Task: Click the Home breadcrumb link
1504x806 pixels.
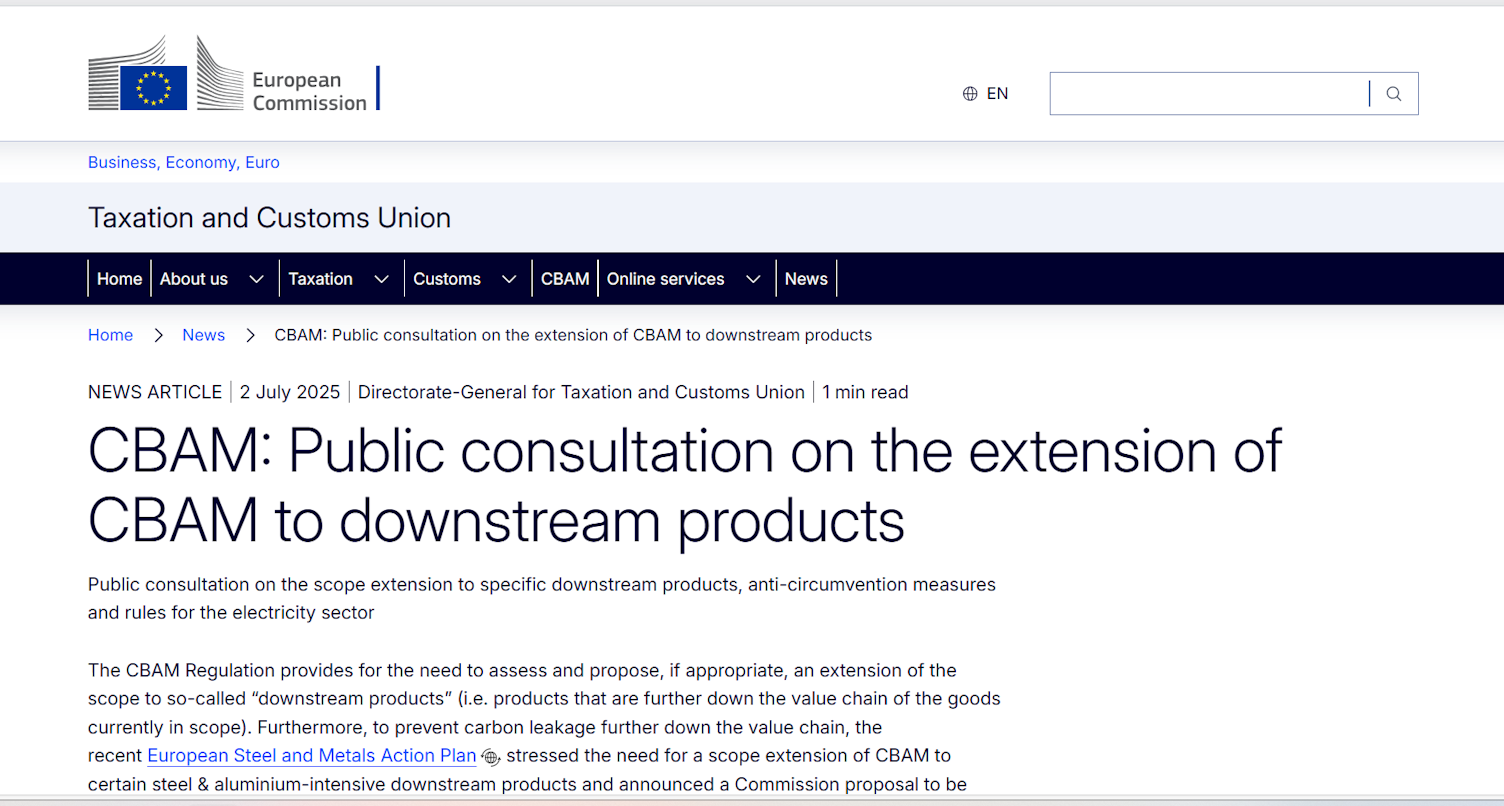Action: (110, 335)
